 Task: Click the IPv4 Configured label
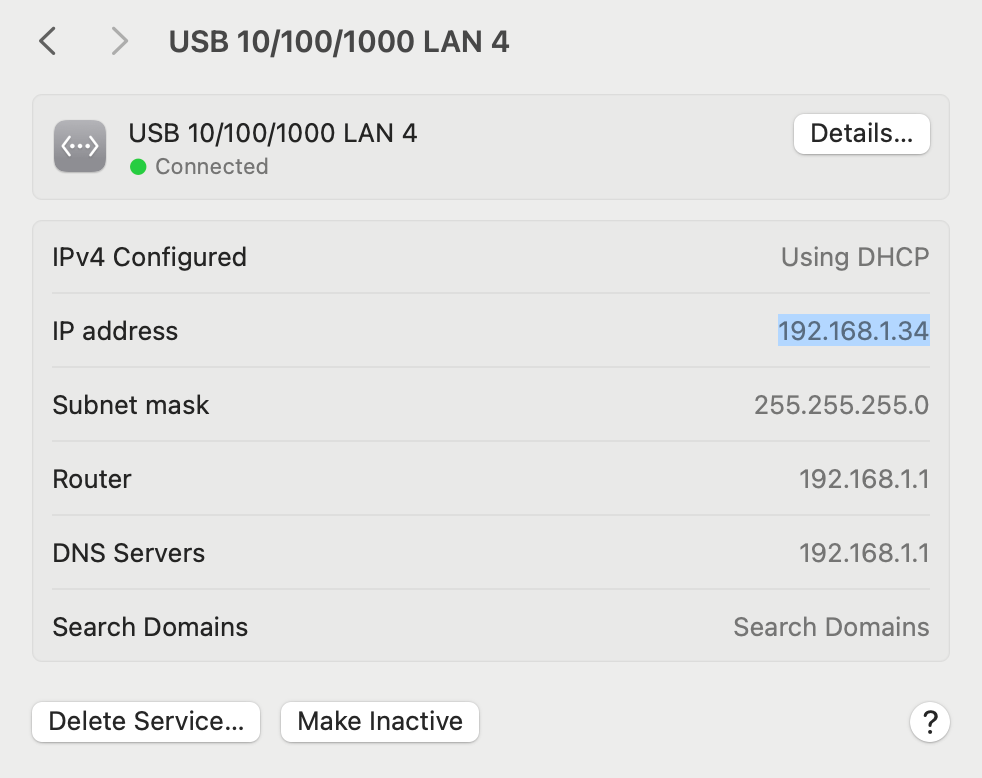pos(149,257)
